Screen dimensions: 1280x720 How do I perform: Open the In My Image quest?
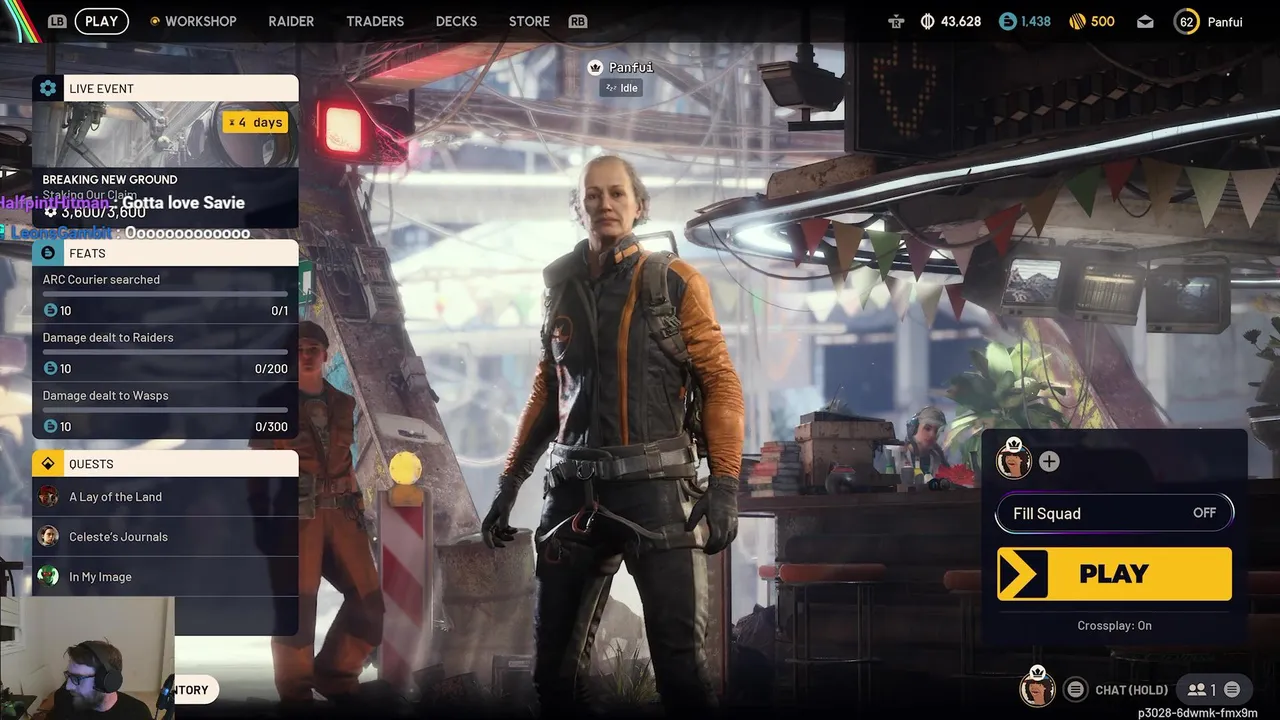(165, 577)
